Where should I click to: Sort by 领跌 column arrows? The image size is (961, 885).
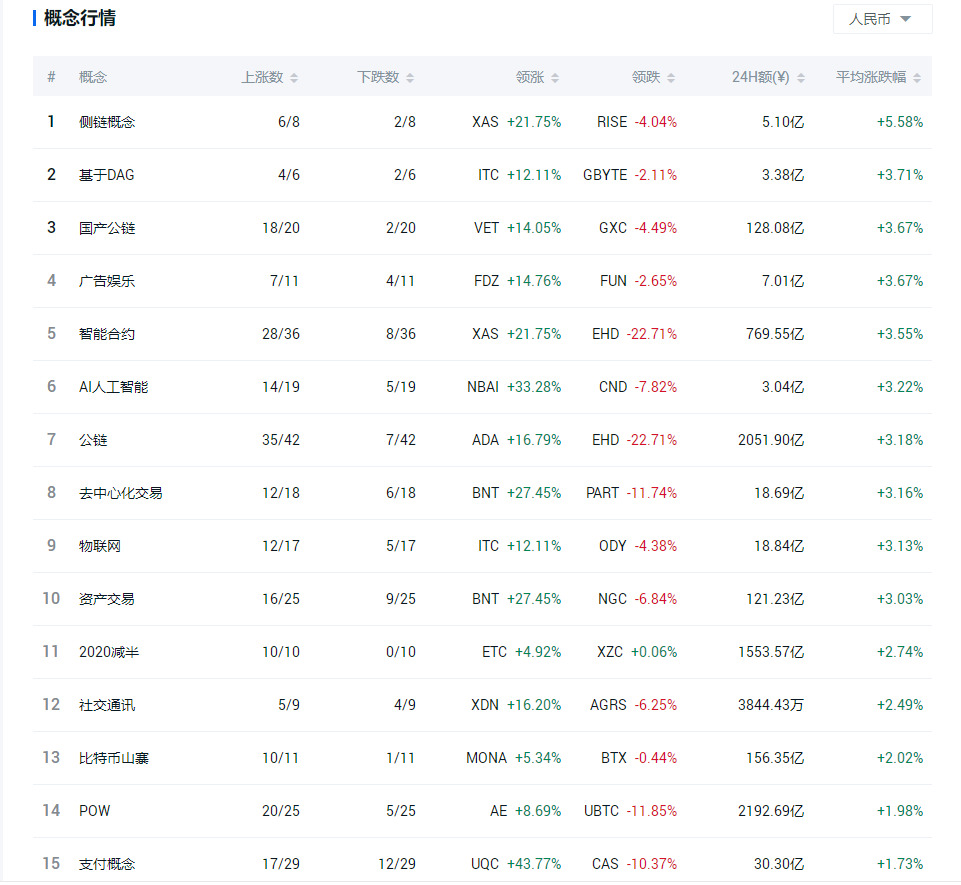671,78
